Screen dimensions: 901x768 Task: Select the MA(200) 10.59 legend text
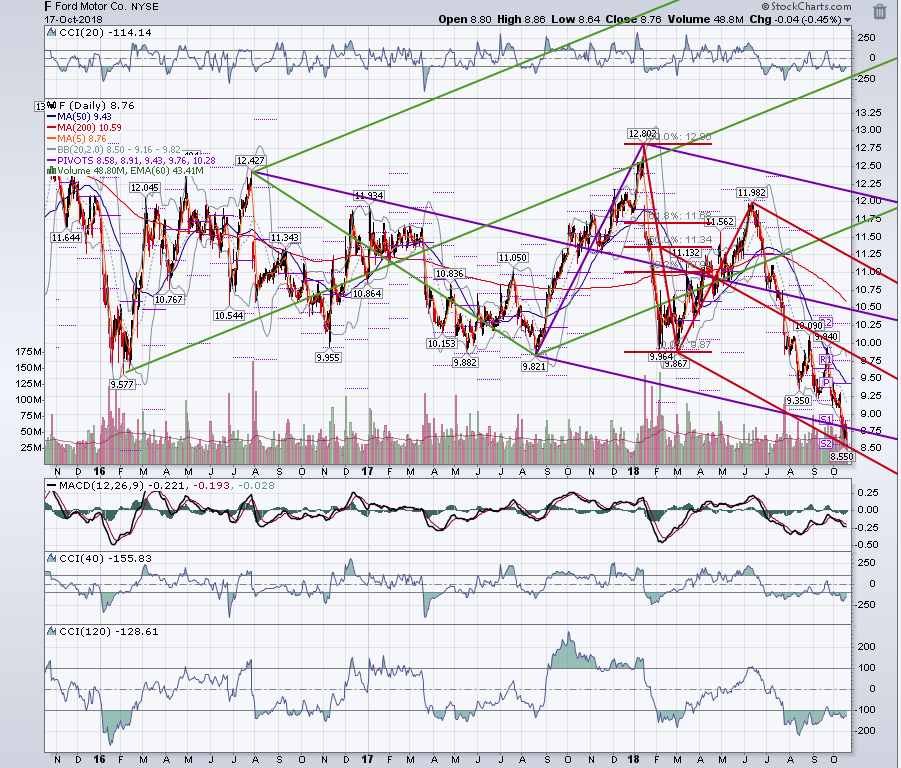click(x=90, y=128)
